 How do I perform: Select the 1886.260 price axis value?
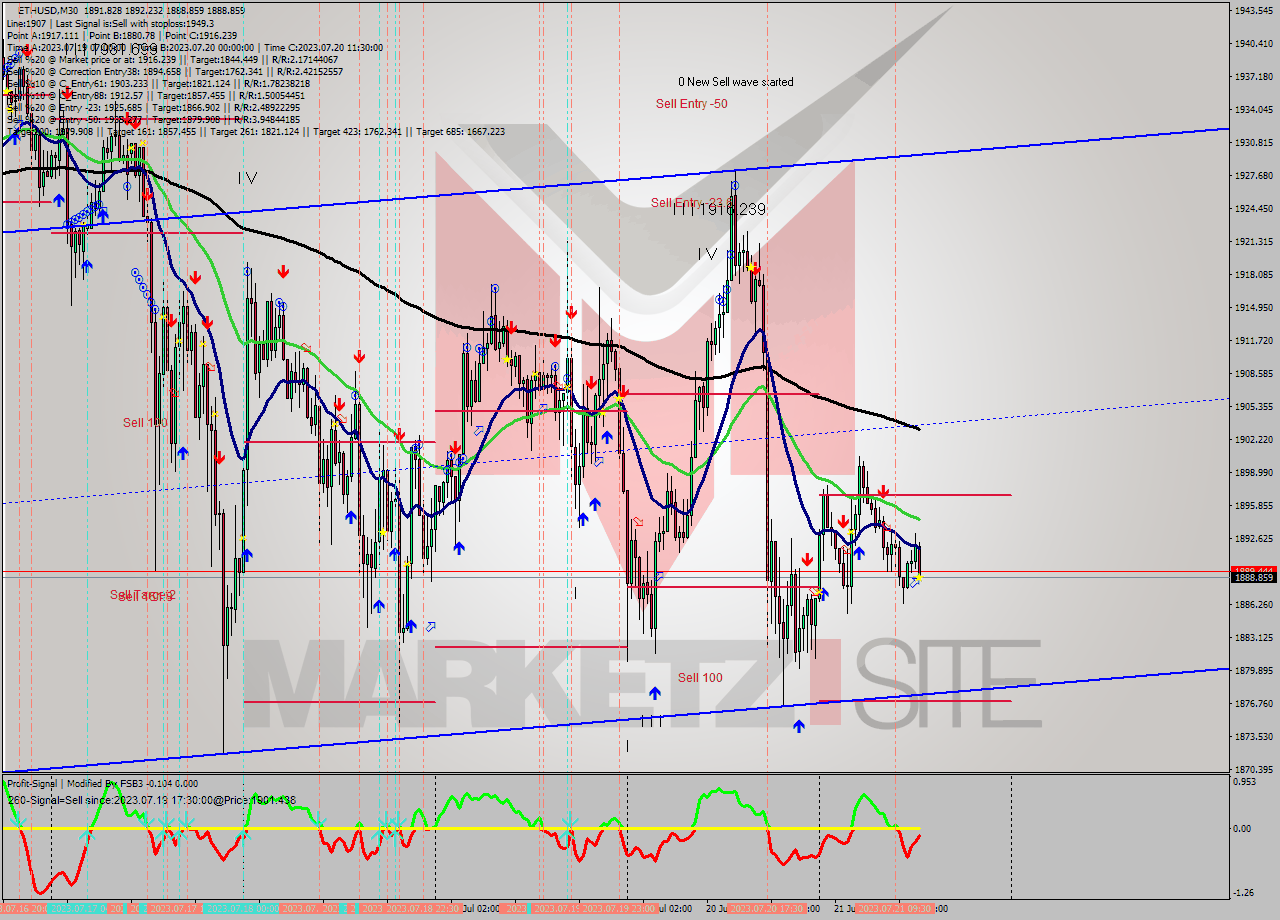pyautogui.click(x=1253, y=604)
